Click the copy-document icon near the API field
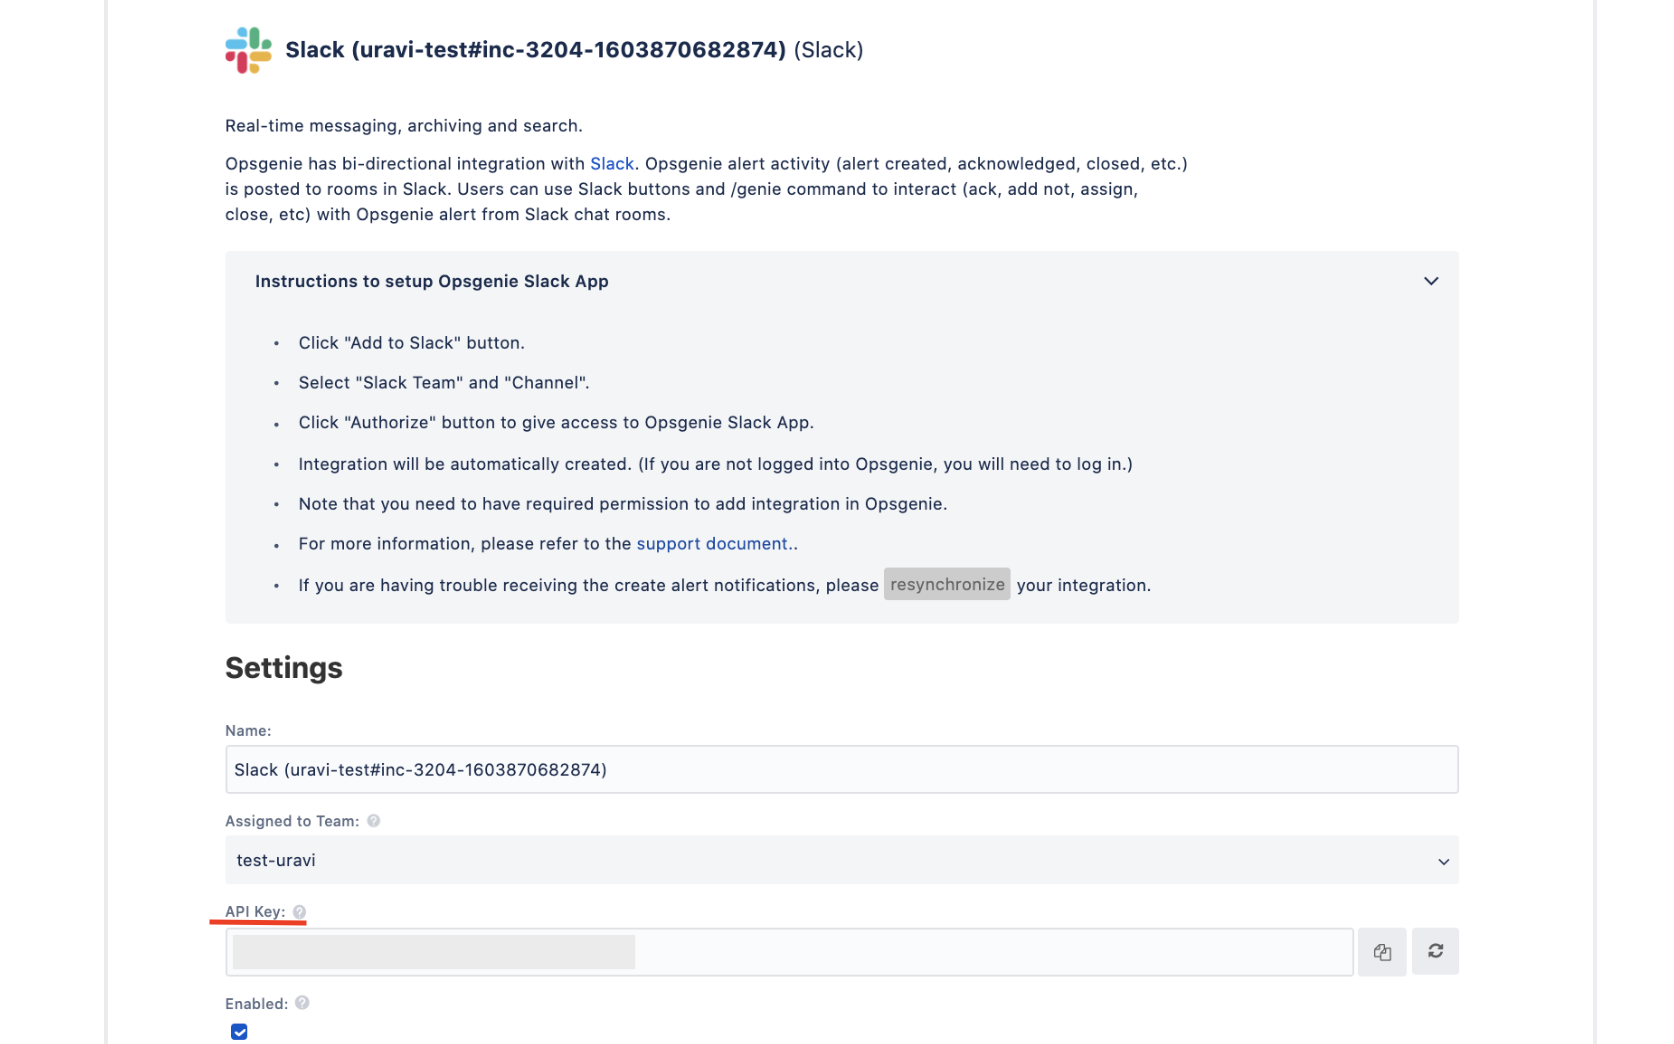The image size is (1674, 1044). pyautogui.click(x=1382, y=951)
